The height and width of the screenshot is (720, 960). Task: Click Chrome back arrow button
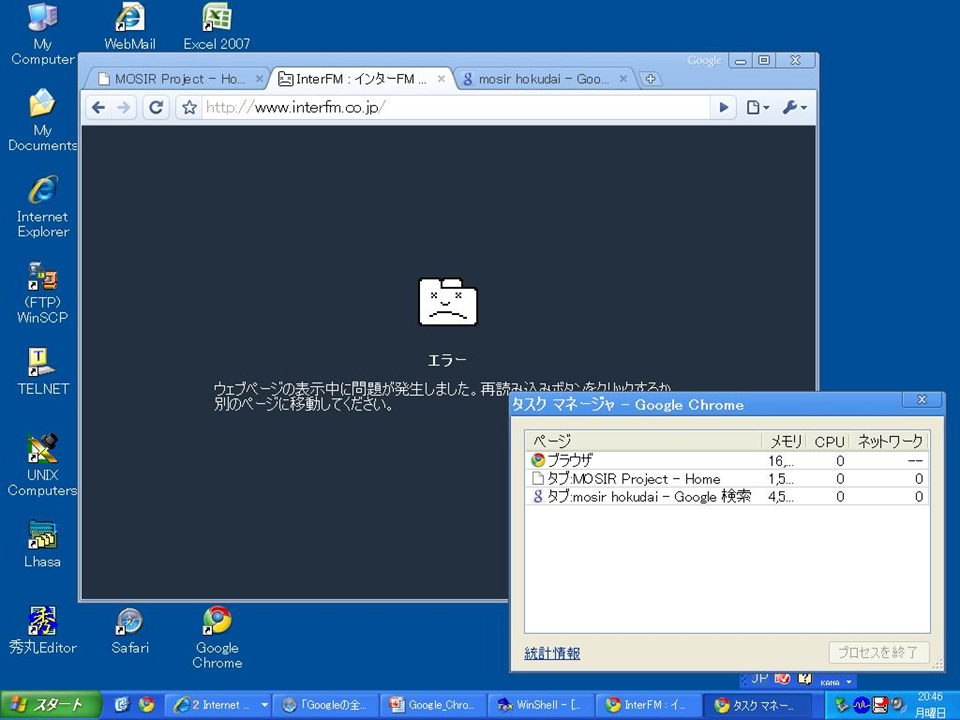pos(98,108)
